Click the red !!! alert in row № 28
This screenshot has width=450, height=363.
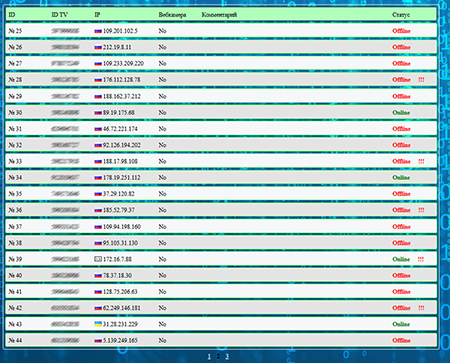coord(421,80)
